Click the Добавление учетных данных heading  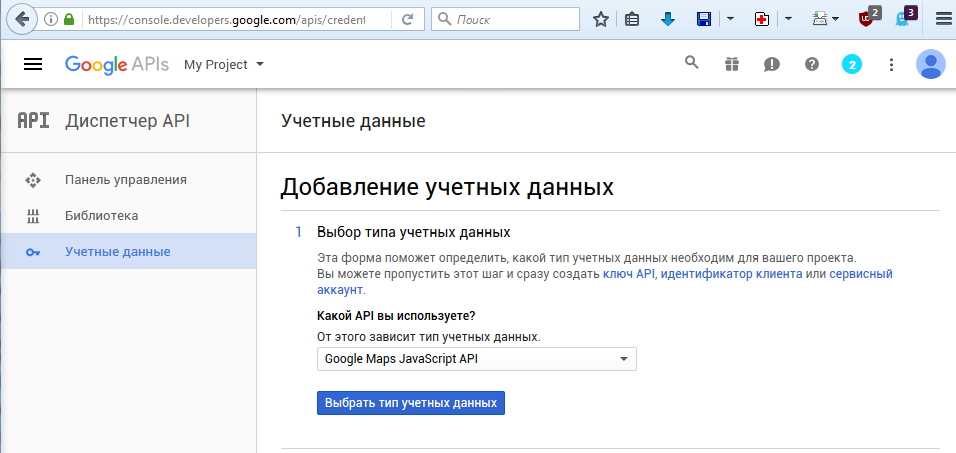click(x=447, y=187)
